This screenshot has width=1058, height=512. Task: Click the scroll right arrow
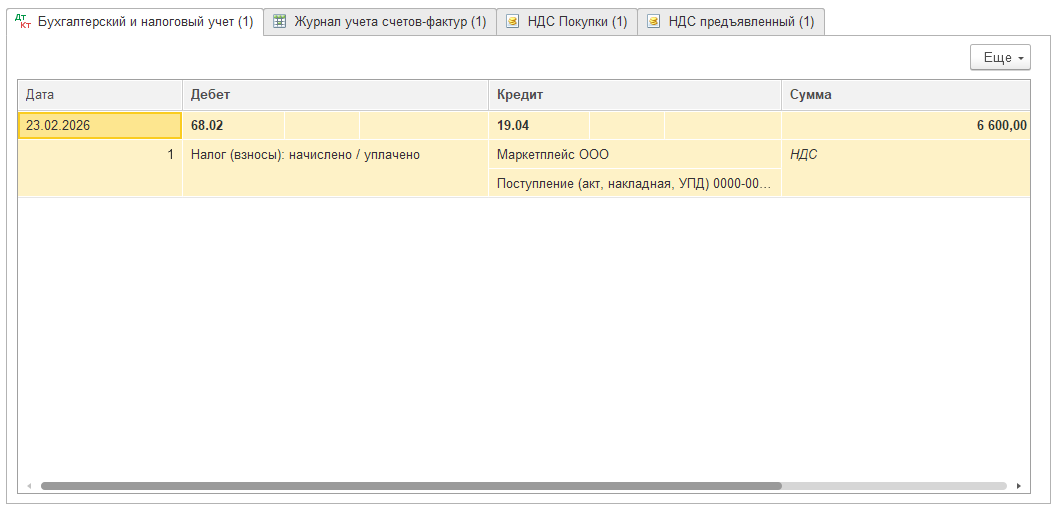click(1018, 486)
